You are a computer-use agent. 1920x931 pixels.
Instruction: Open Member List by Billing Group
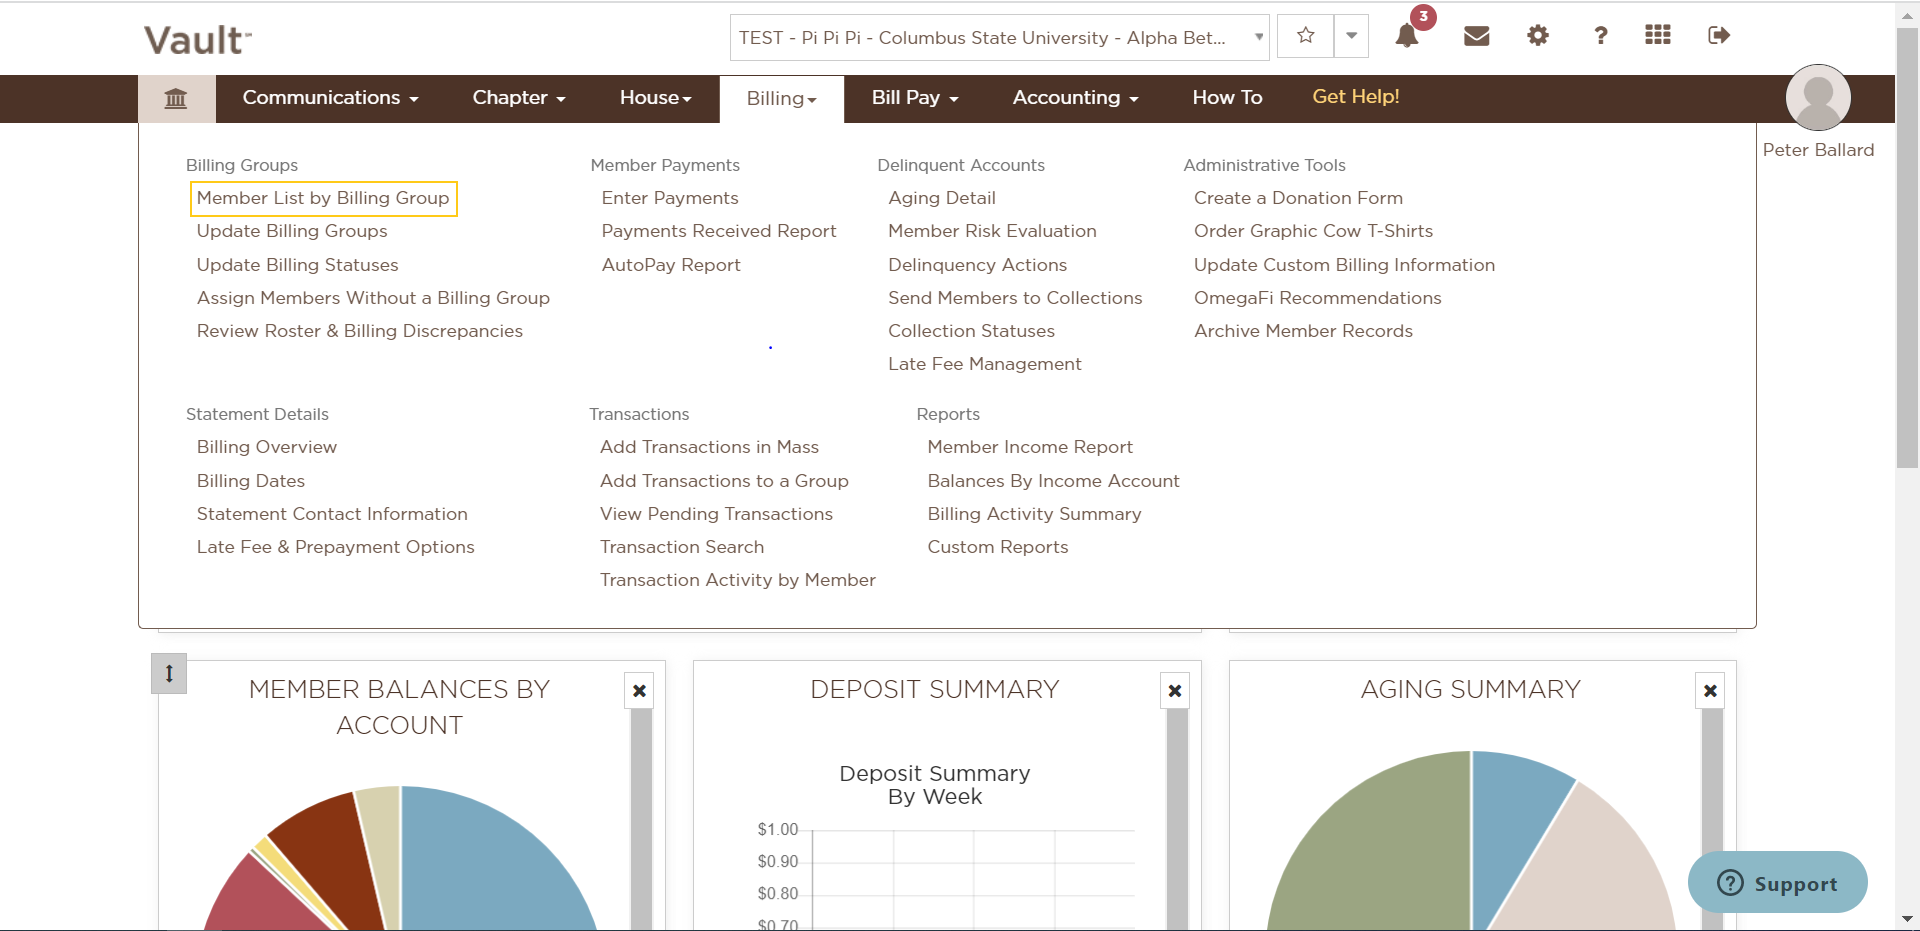point(323,198)
